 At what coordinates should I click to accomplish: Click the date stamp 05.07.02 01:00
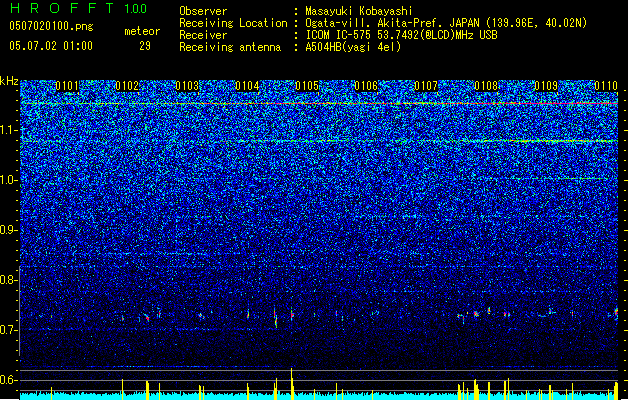coord(51,46)
